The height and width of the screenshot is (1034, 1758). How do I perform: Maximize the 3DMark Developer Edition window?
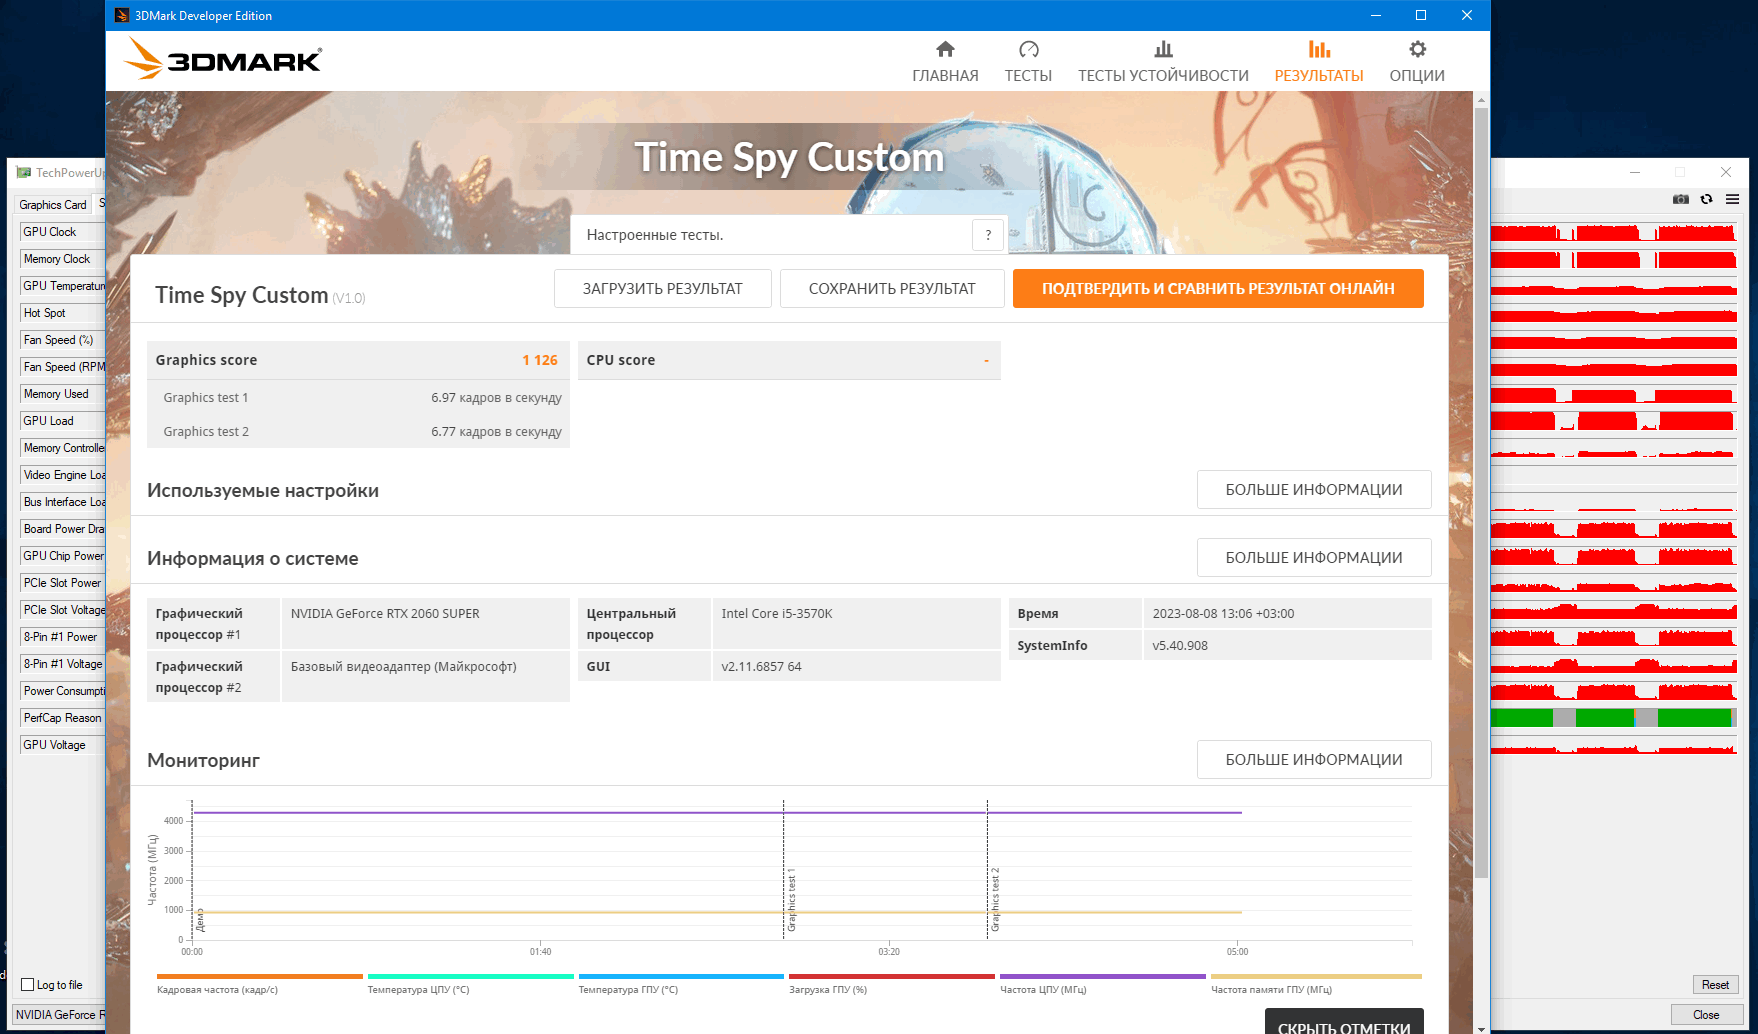(1421, 15)
